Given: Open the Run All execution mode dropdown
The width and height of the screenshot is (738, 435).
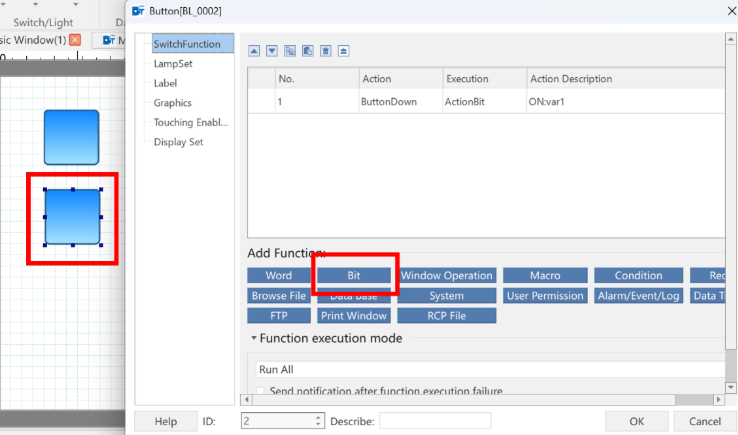Looking at the screenshot, I should [489, 370].
